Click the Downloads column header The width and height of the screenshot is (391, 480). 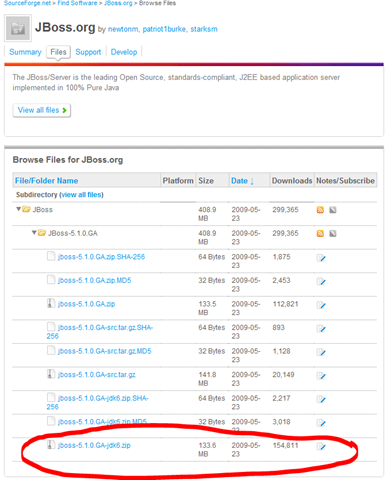pyautogui.click(x=292, y=181)
